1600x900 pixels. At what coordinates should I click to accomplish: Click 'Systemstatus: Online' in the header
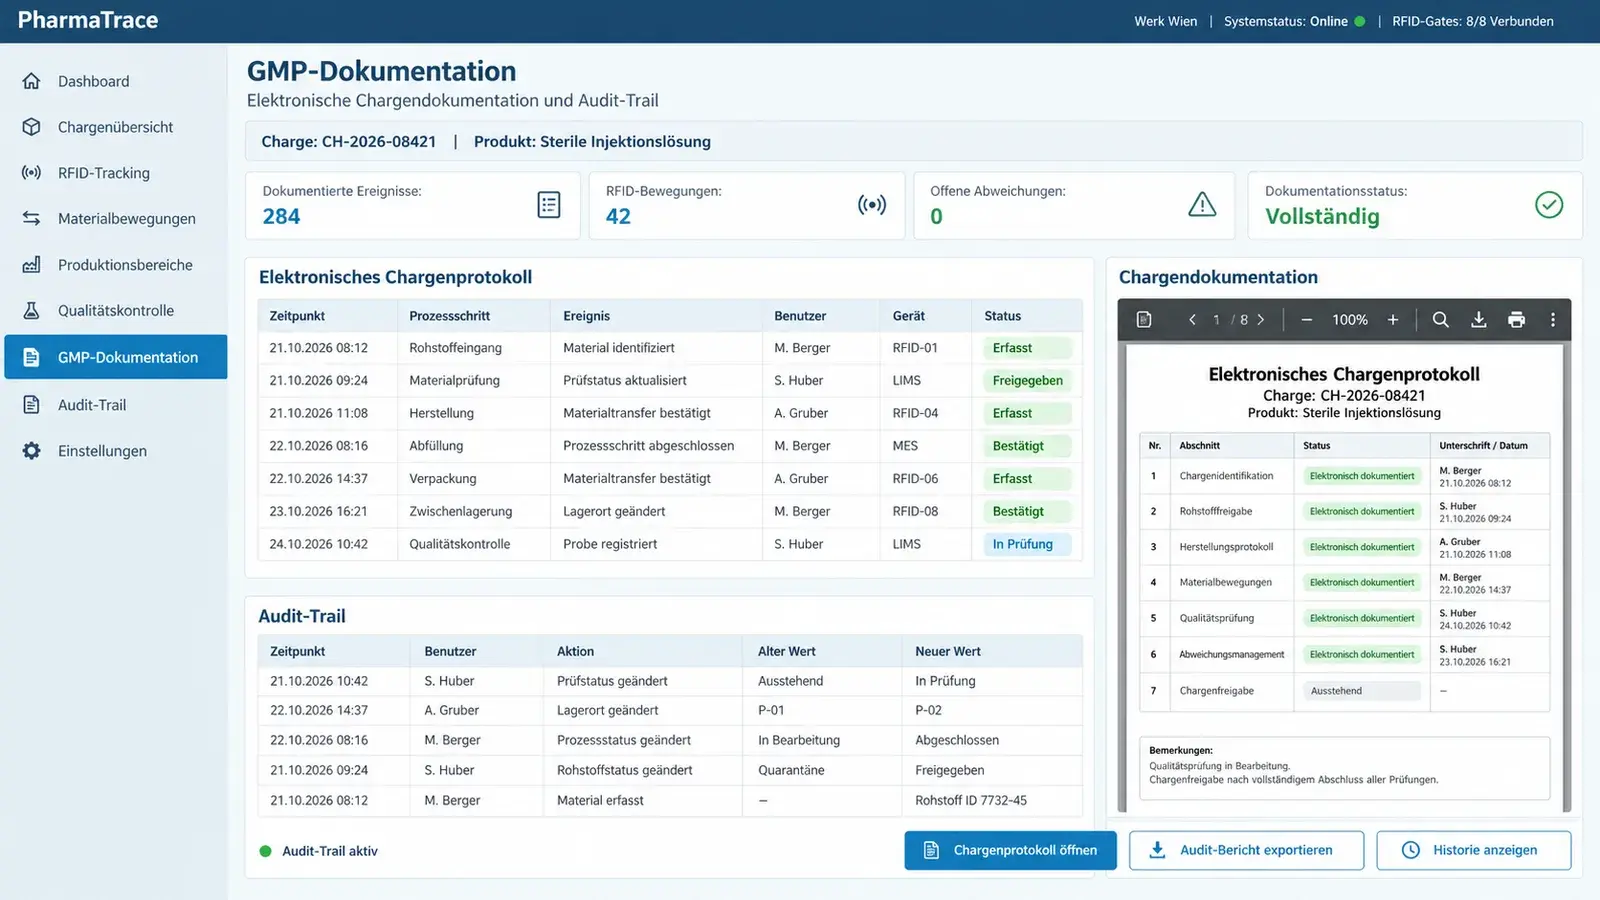tap(1294, 21)
